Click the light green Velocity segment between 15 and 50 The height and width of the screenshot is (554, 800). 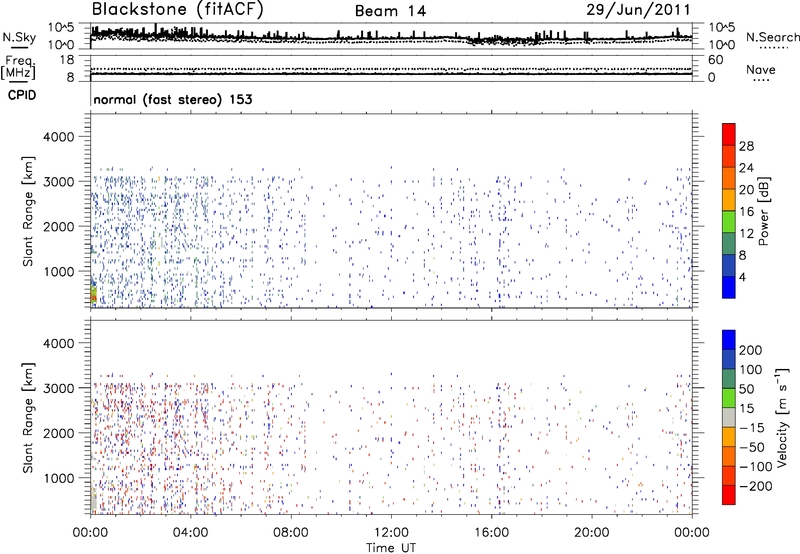[x=729, y=398]
